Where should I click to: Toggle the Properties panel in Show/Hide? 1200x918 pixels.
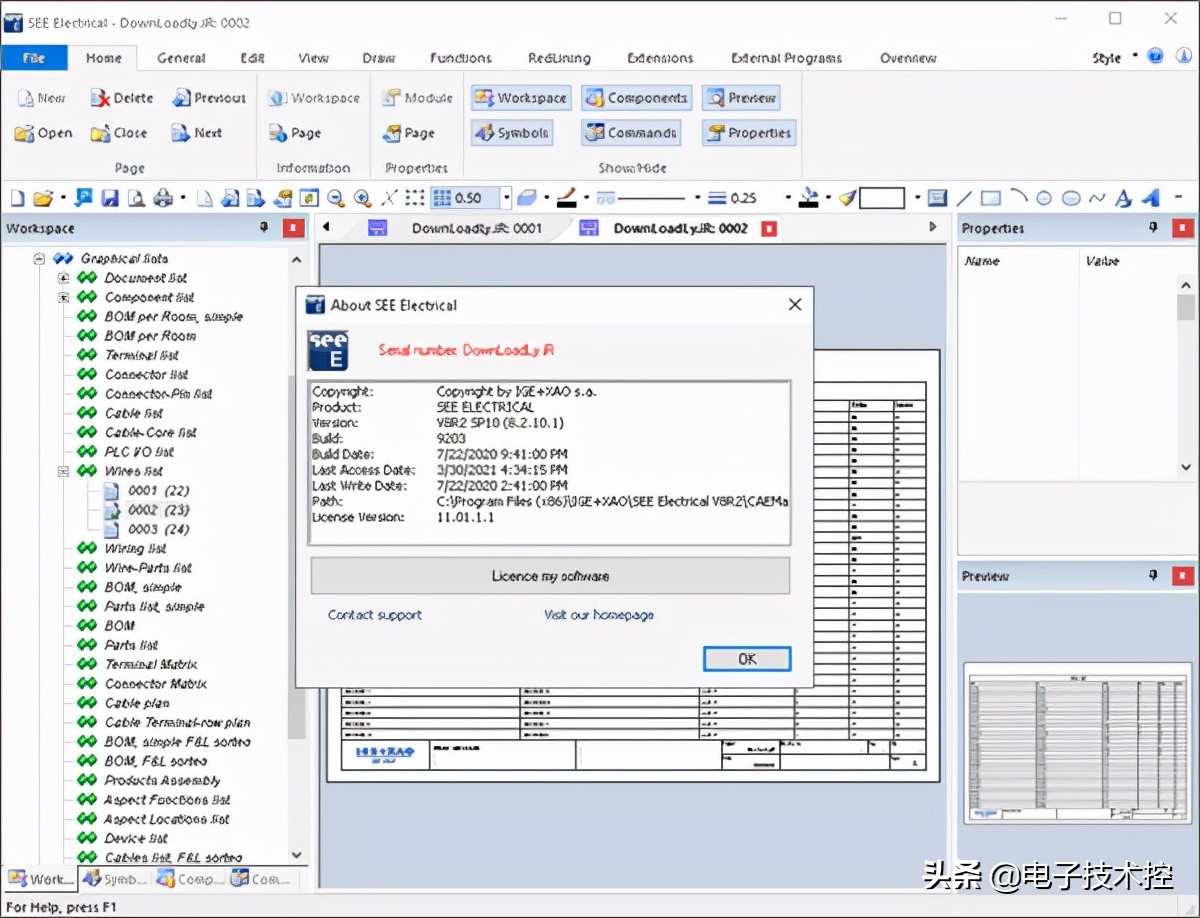pos(748,133)
